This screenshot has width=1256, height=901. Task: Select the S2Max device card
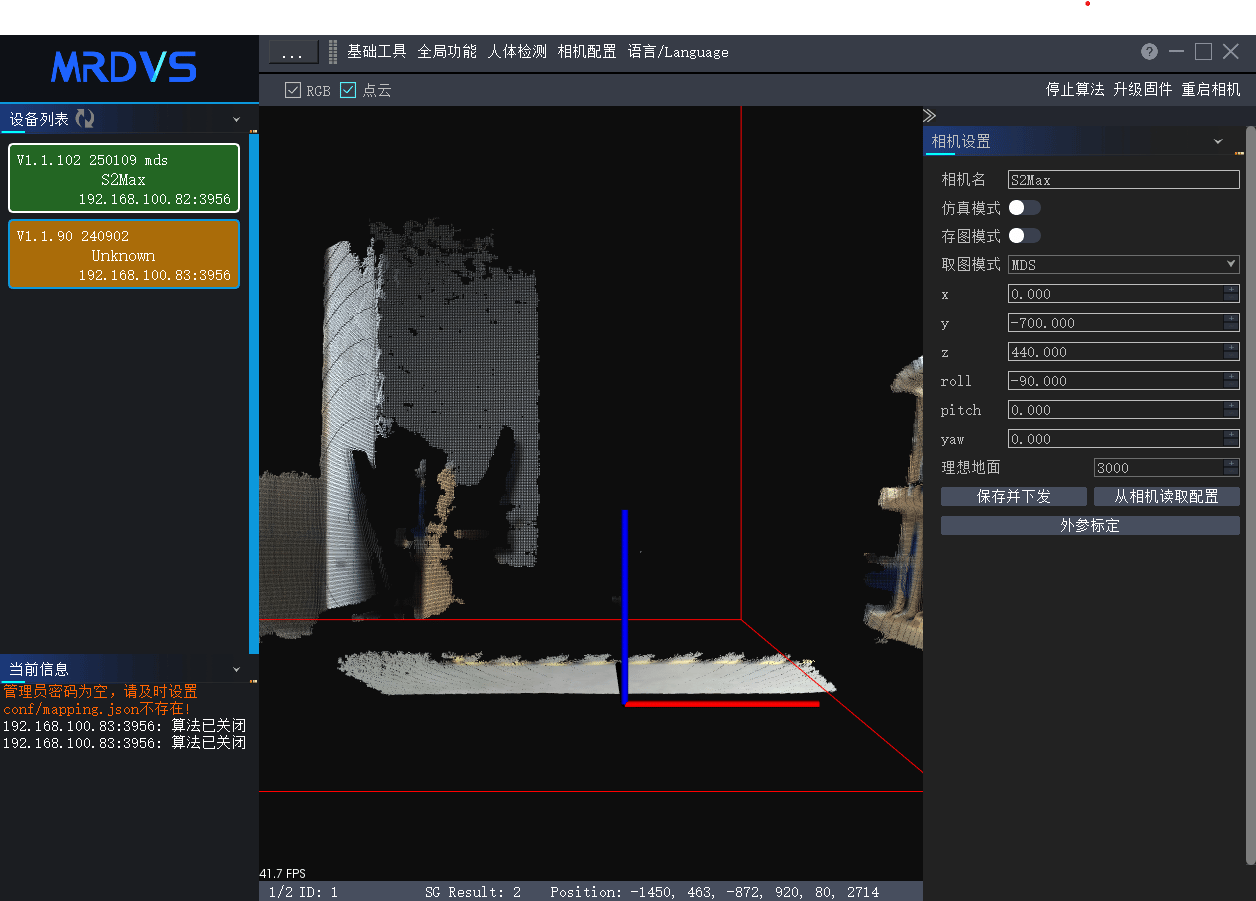124,179
